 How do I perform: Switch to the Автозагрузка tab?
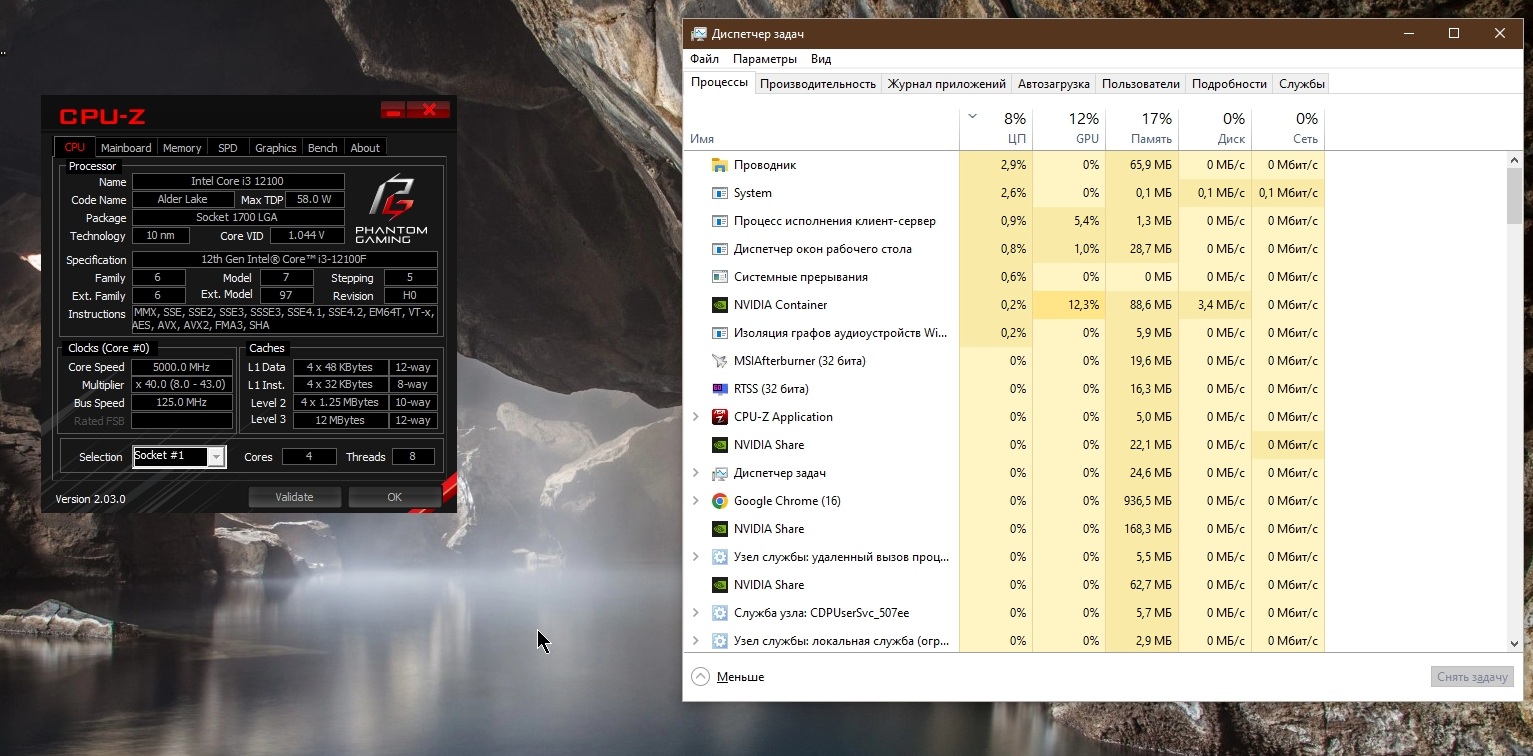click(x=1054, y=84)
